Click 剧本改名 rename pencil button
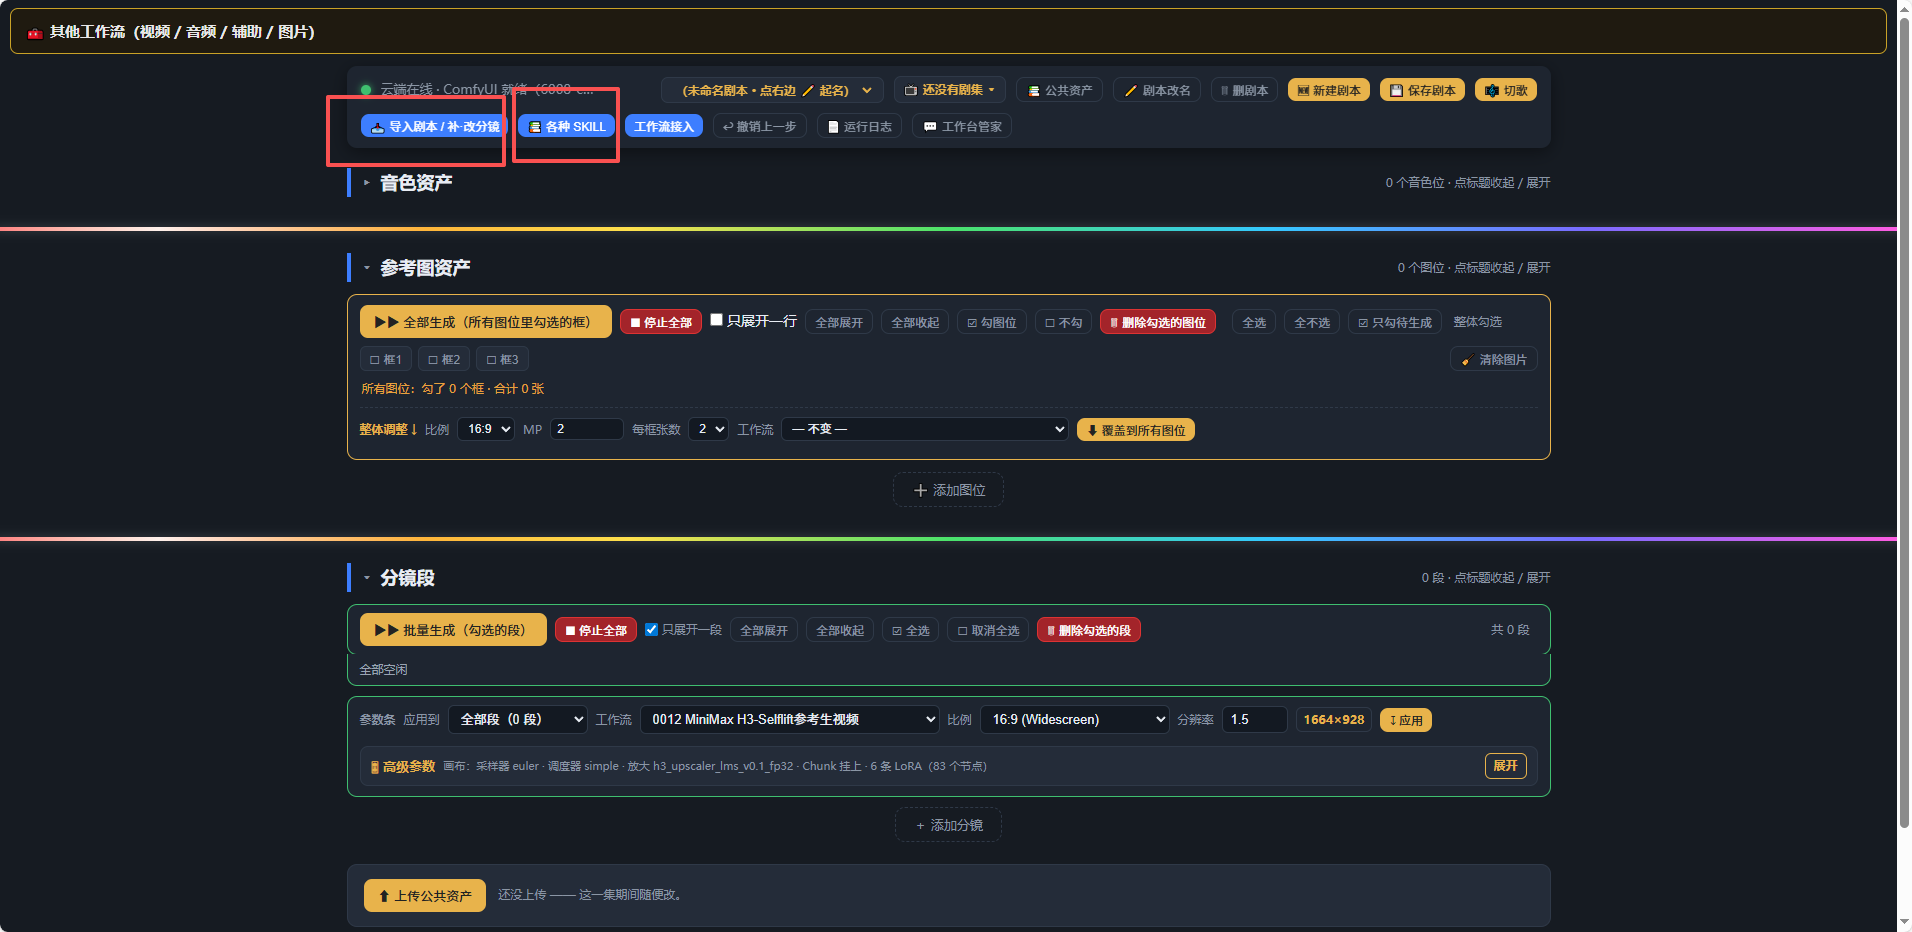Image resolution: width=1912 pixels, height=932 pixels. click(1158, 90)
